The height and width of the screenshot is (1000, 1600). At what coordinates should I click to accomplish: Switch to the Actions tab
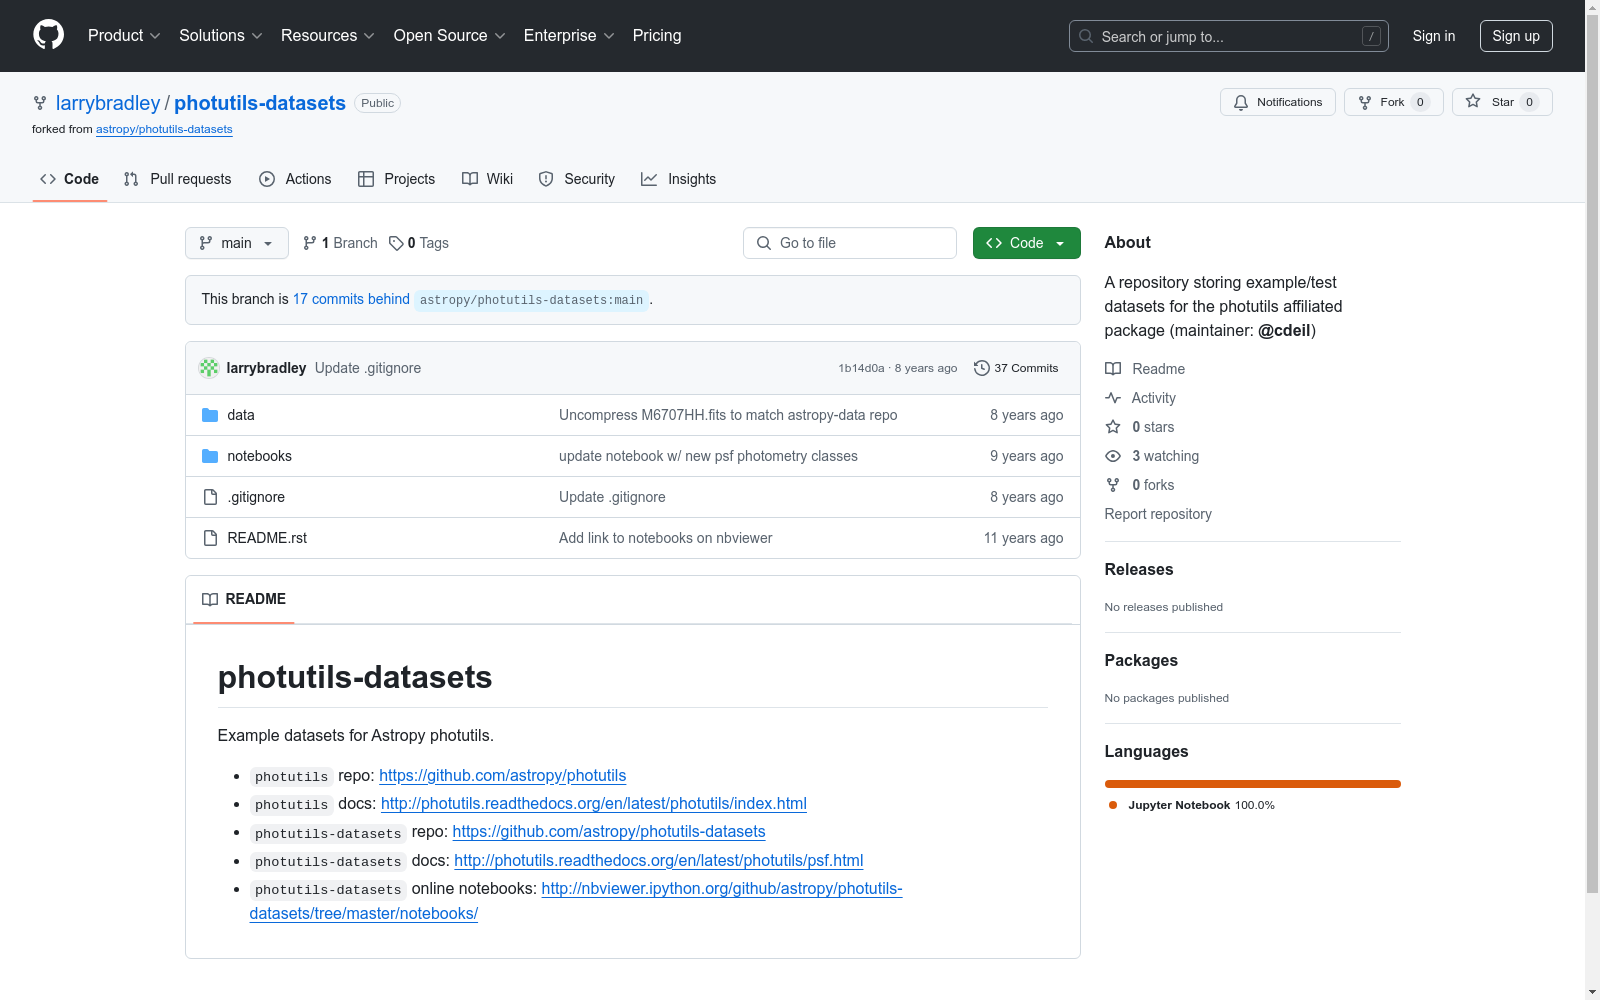[x=295, y=179]
